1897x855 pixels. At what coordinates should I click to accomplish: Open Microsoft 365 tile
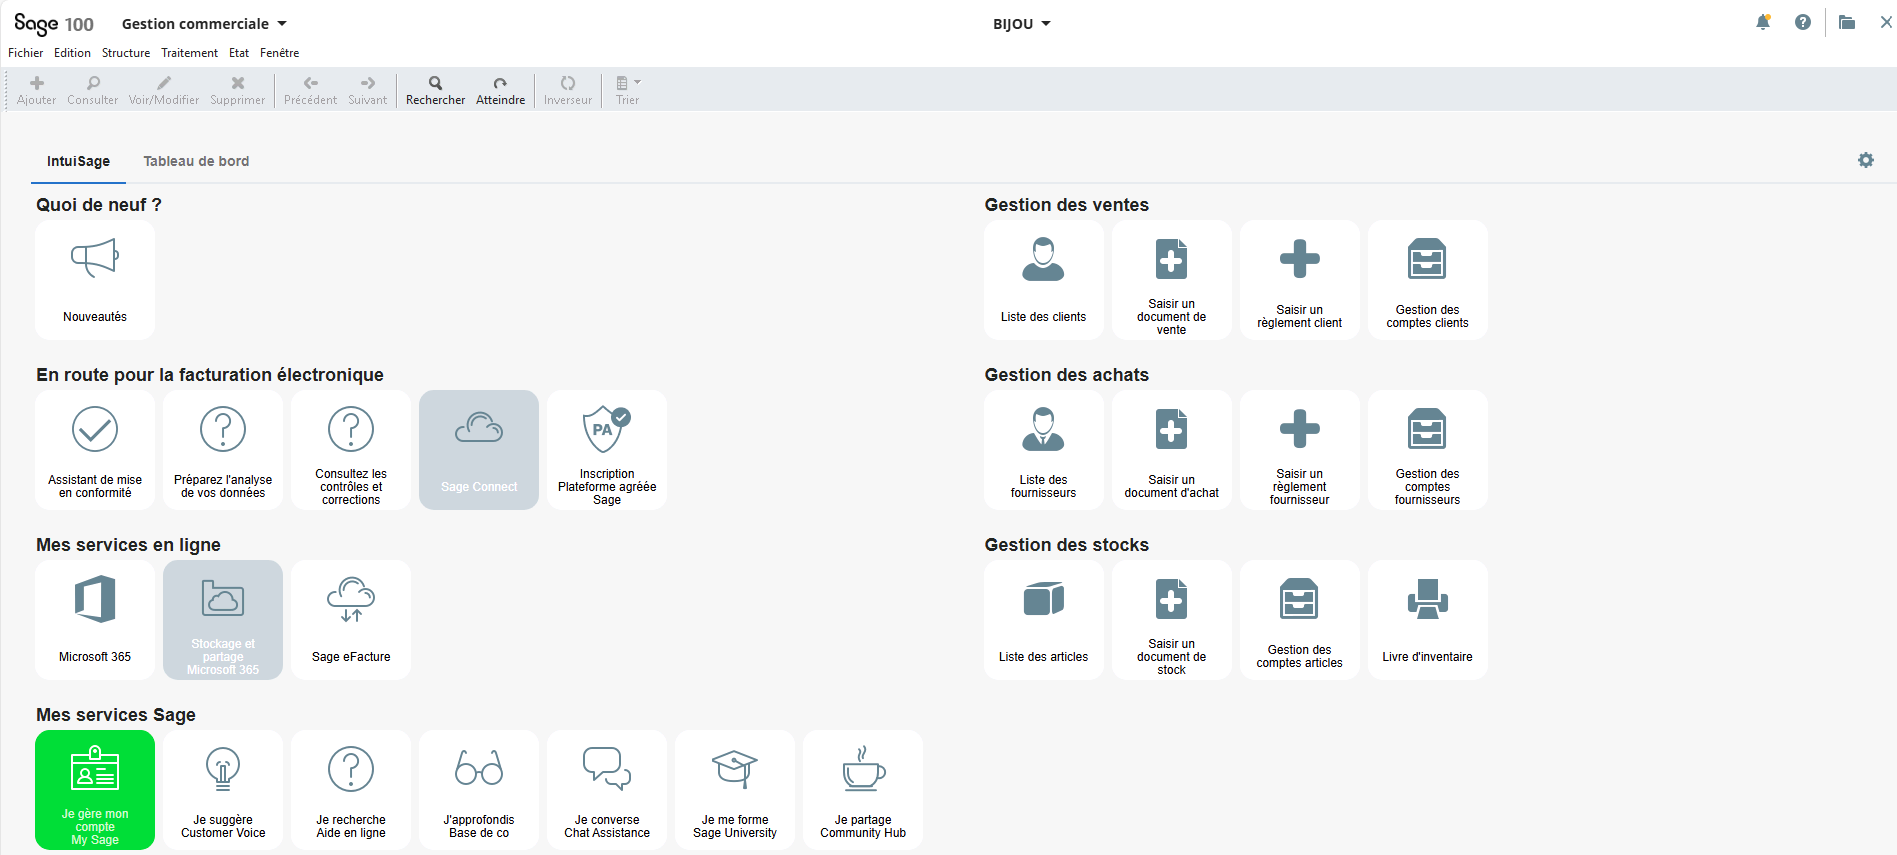tap(95, 619)
